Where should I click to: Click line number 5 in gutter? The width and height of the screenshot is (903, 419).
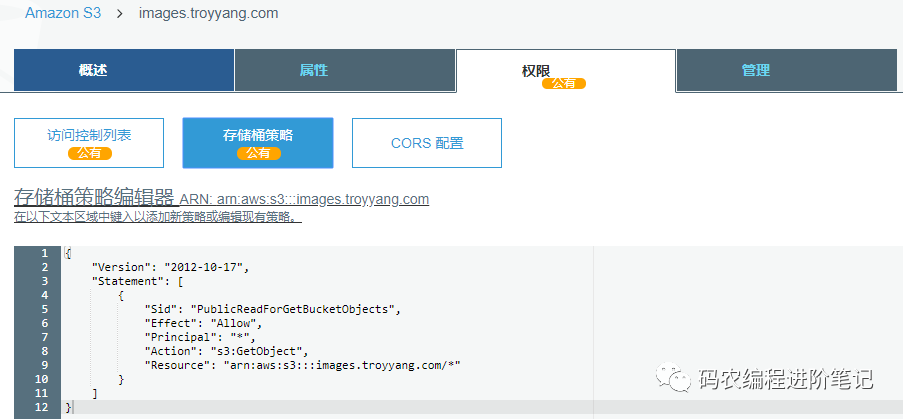[45, 309]
